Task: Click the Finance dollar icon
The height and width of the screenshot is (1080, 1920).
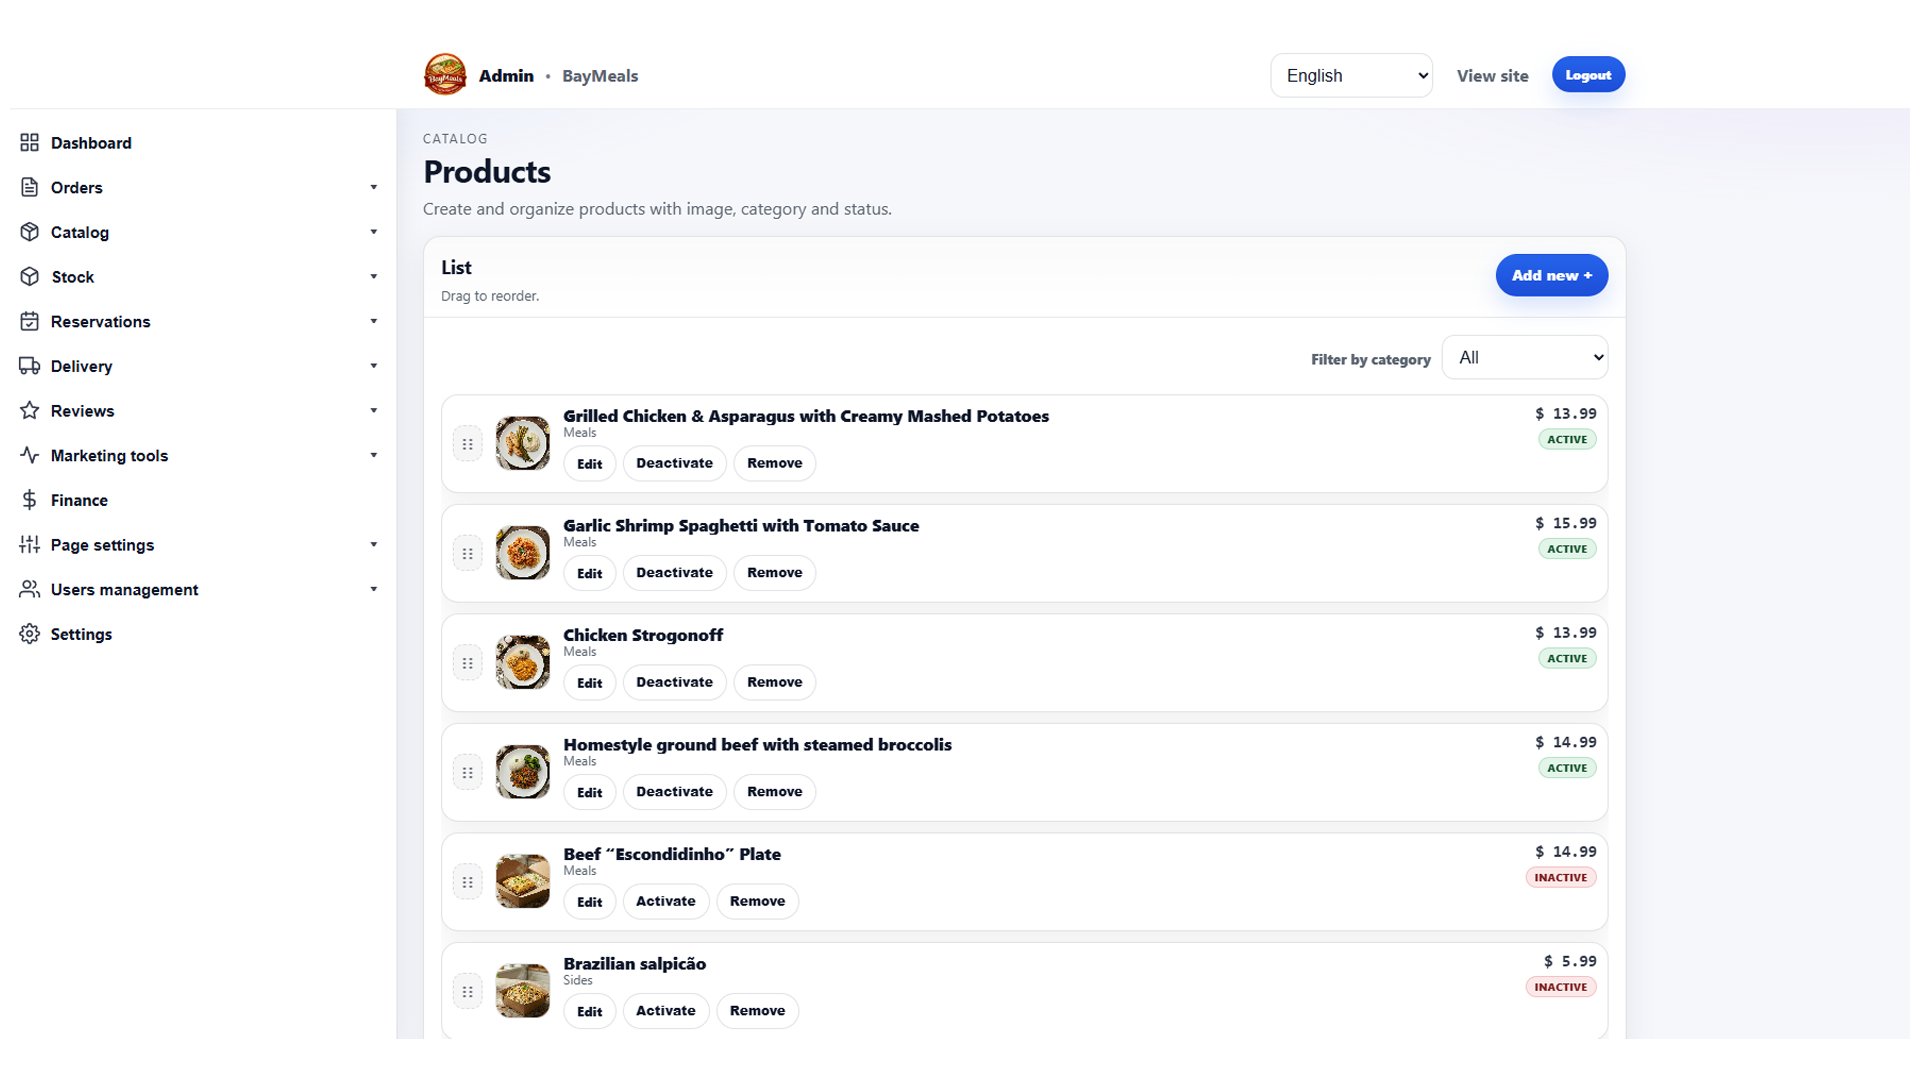Action: [29, 500]
